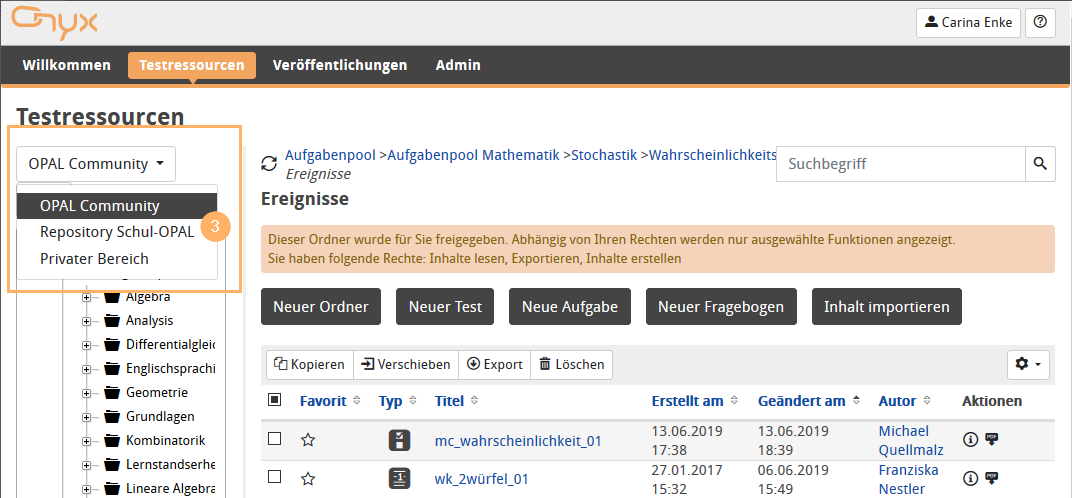The image size is (1072, 498).
Task: Open Stochastik breadcrumb link
Action: point(604,155)
